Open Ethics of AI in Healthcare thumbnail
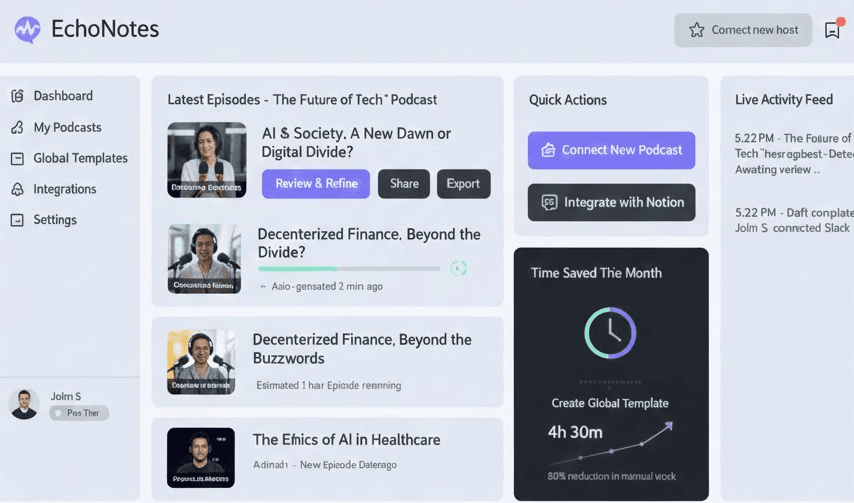Screen dimensions: 854x503 point(201,457)
